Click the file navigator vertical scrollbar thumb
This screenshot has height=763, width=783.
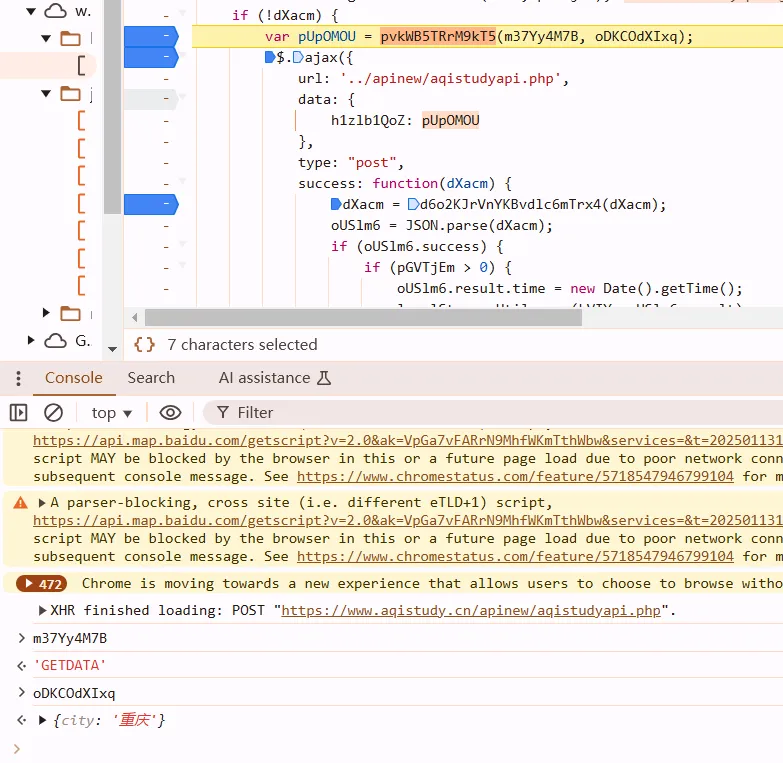click(x=113, y=107)
